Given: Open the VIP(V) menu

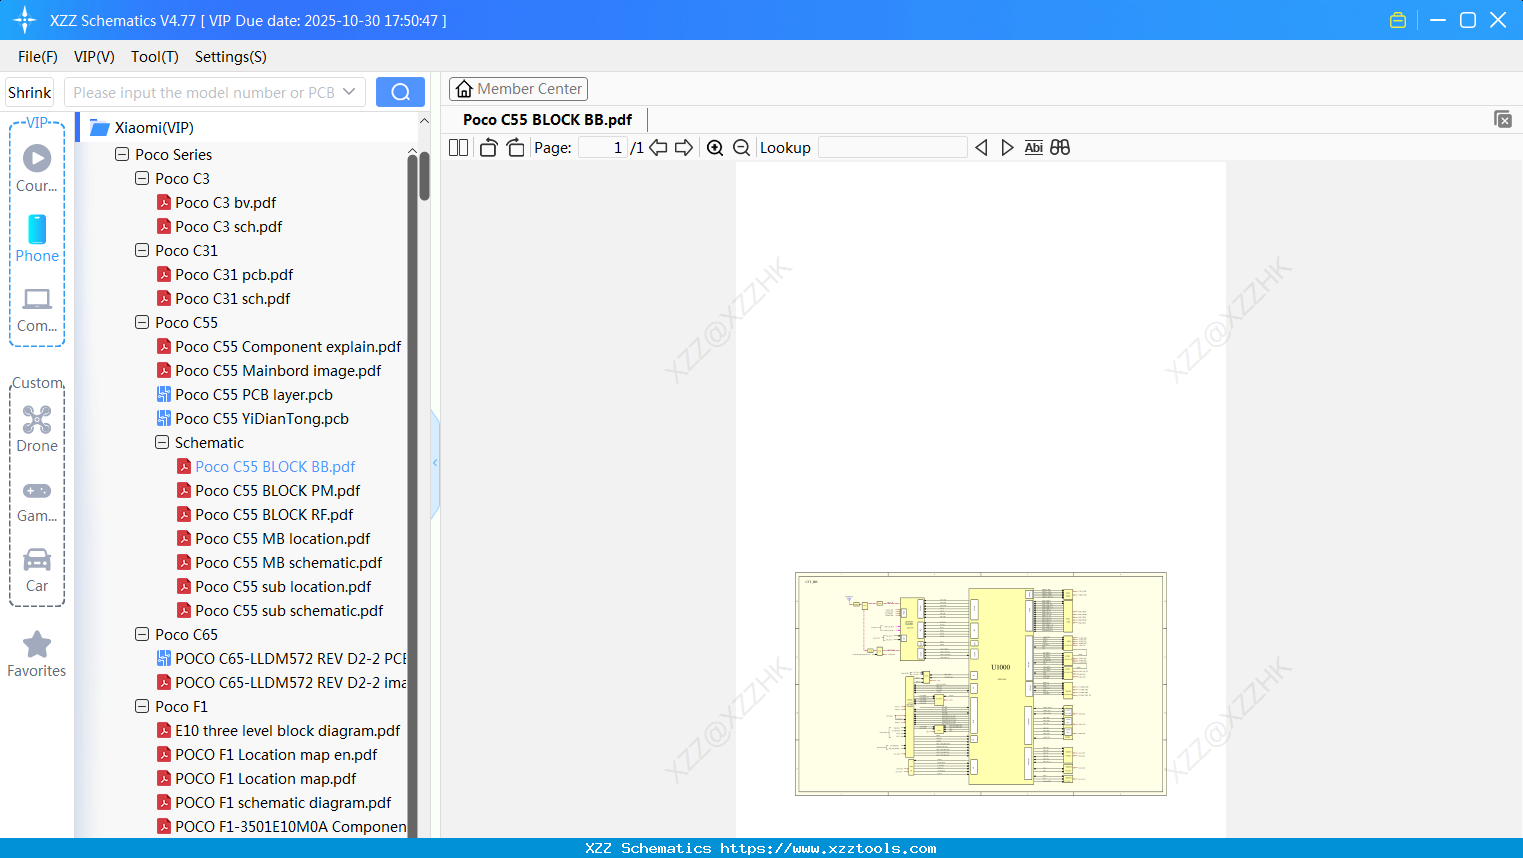Looking at the screenshot, I should [94, 57].
